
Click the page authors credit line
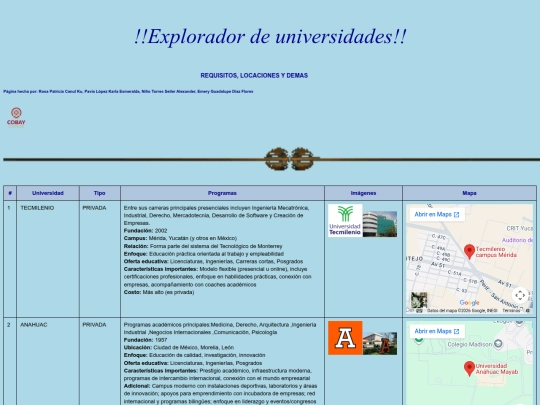[128, 92]
